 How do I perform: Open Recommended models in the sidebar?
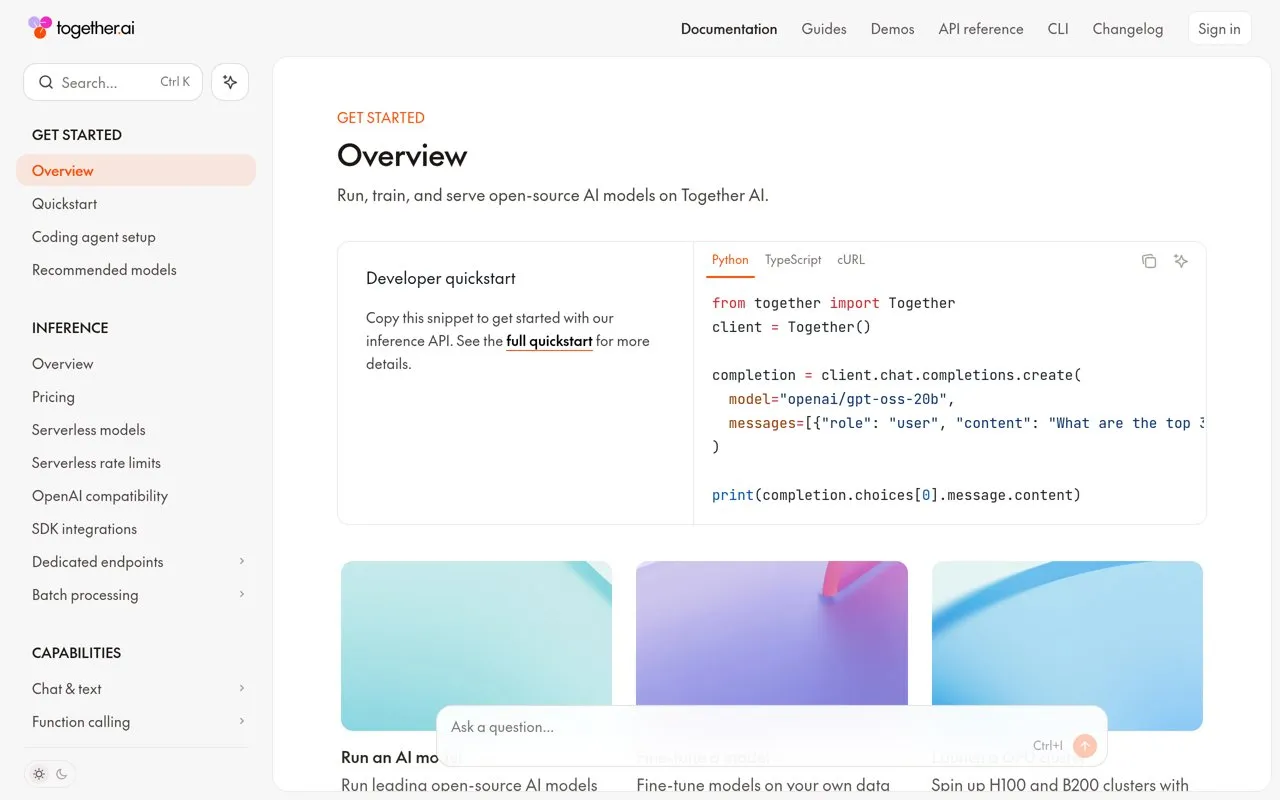[x=136, y=270]
